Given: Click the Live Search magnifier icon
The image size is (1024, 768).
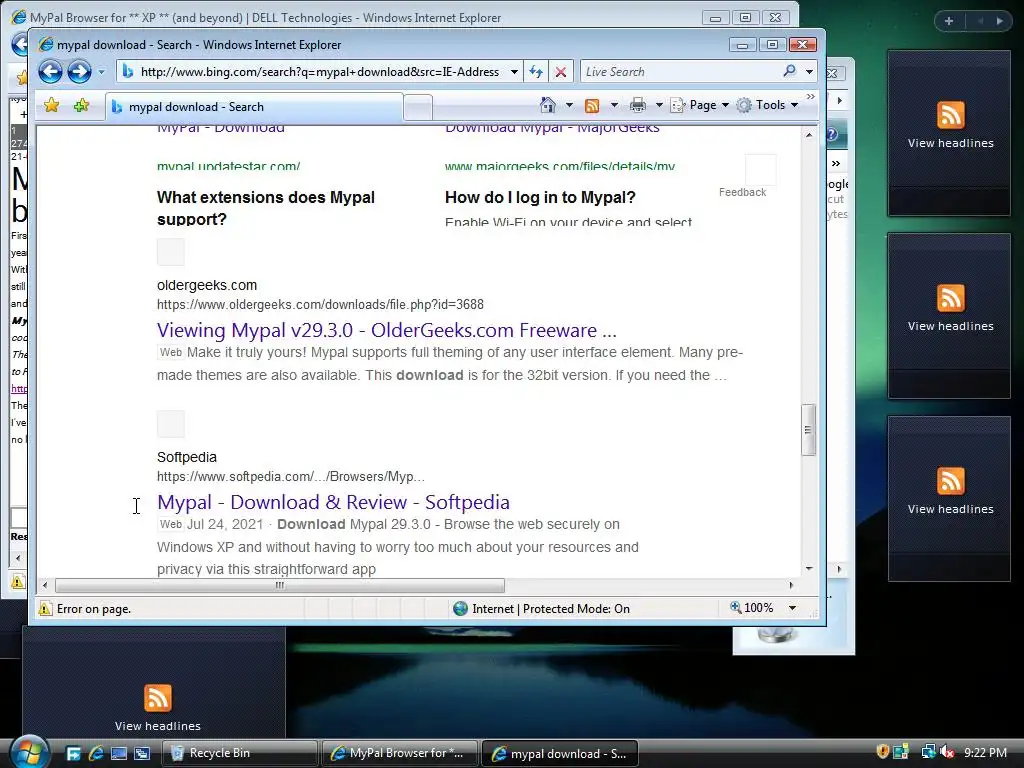Looking at the screenshot, I should pyautogui.click(x=789, y=71).
